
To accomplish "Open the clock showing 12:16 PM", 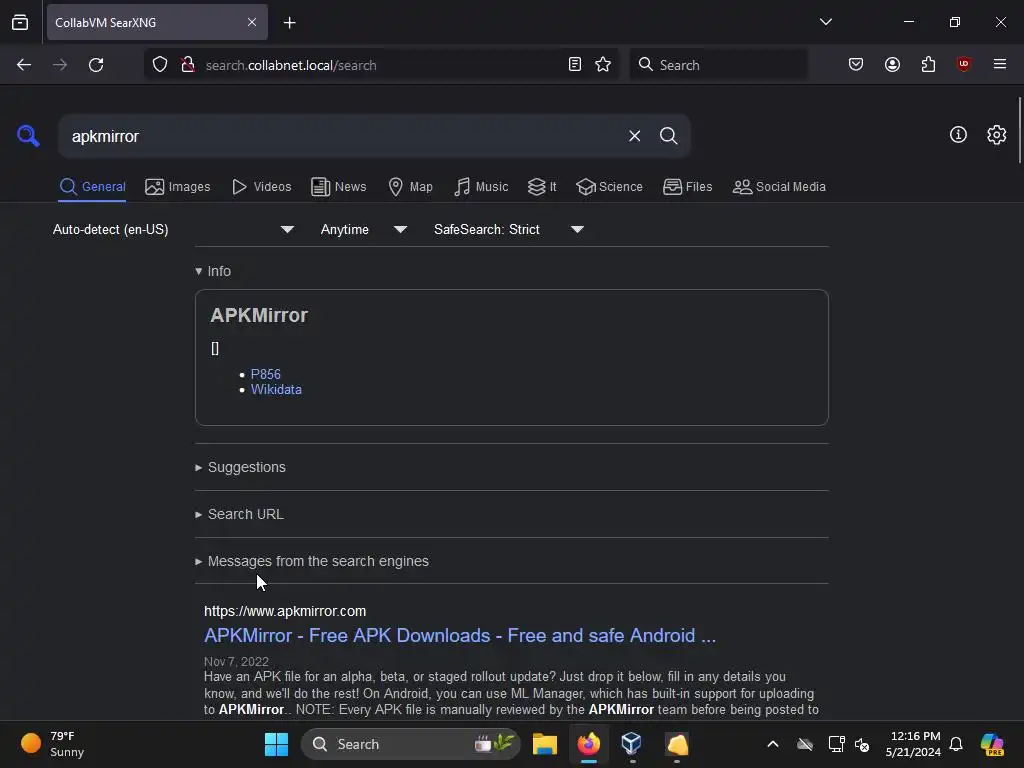I will pyautogui.click(x=913, y=744).
